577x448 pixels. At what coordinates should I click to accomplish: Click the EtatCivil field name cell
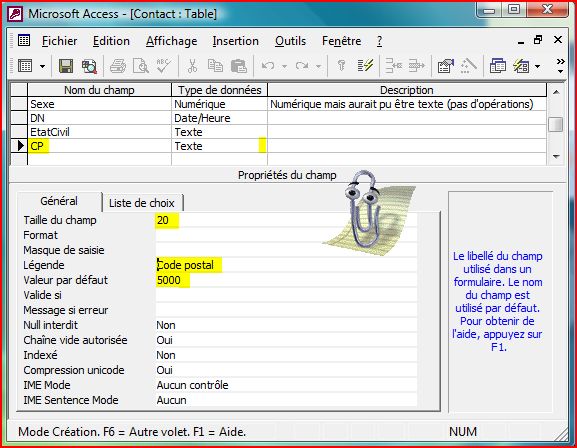pos(99,132)
